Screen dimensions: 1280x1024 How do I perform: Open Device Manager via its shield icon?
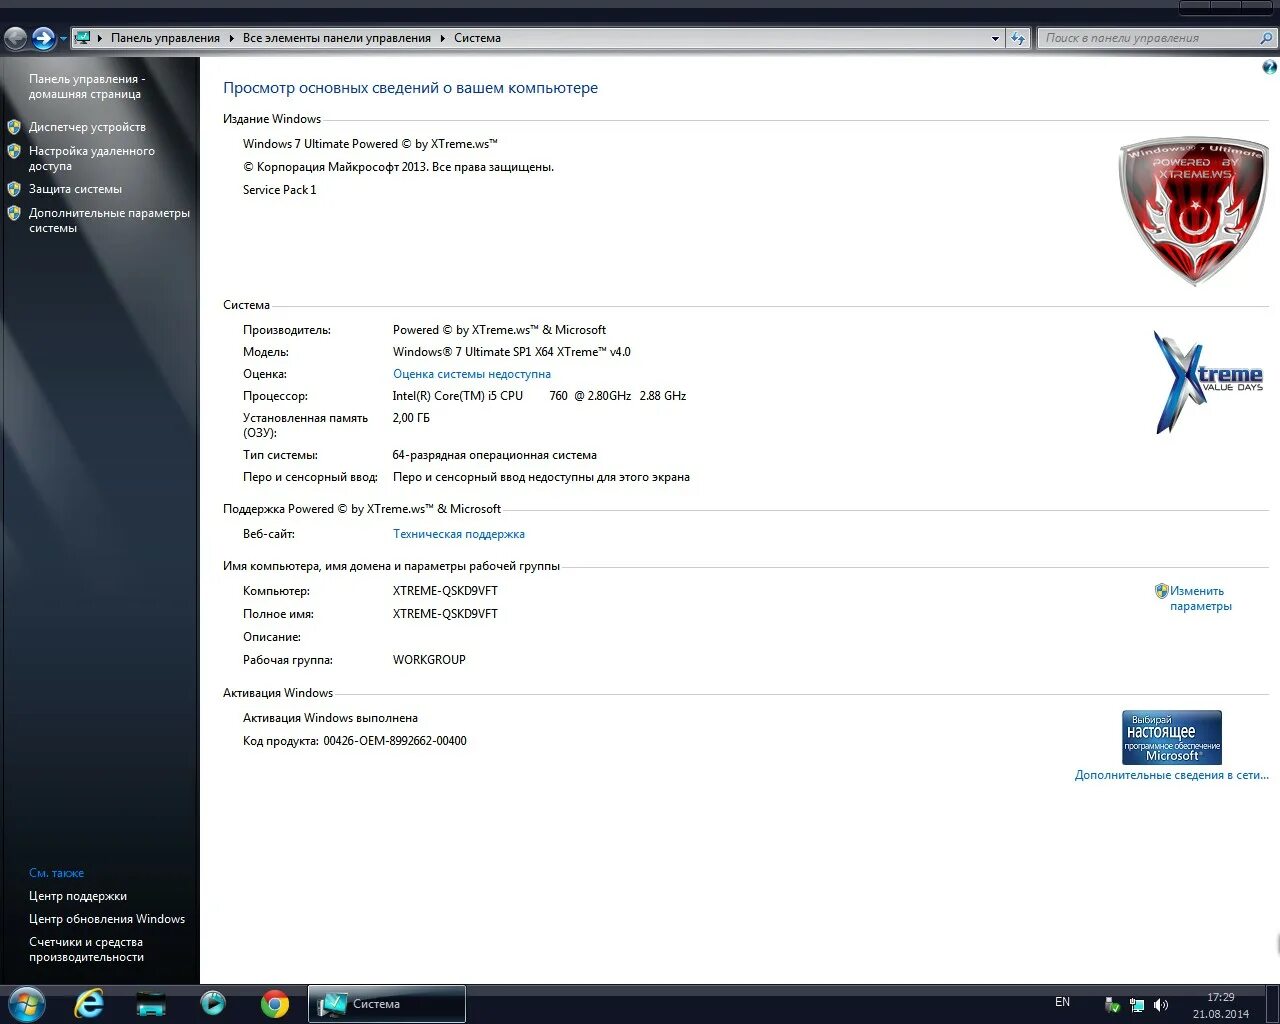[x=13, y=127]
